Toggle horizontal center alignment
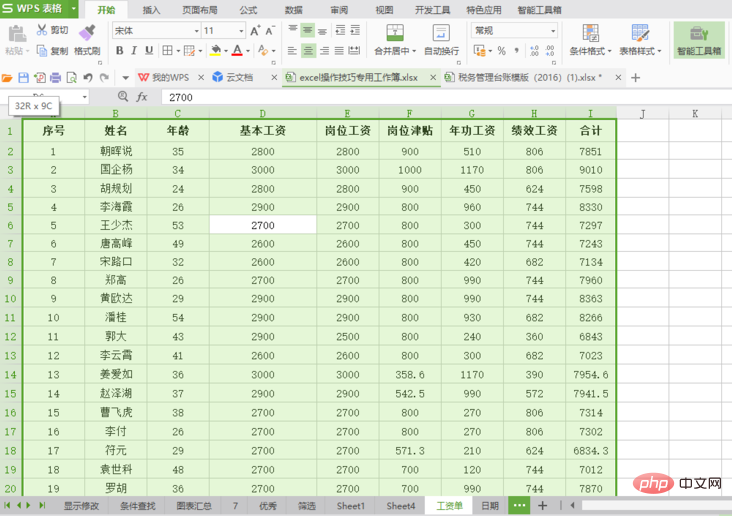The height and width of the screenshot is (516, 732). tap(308, 50)
